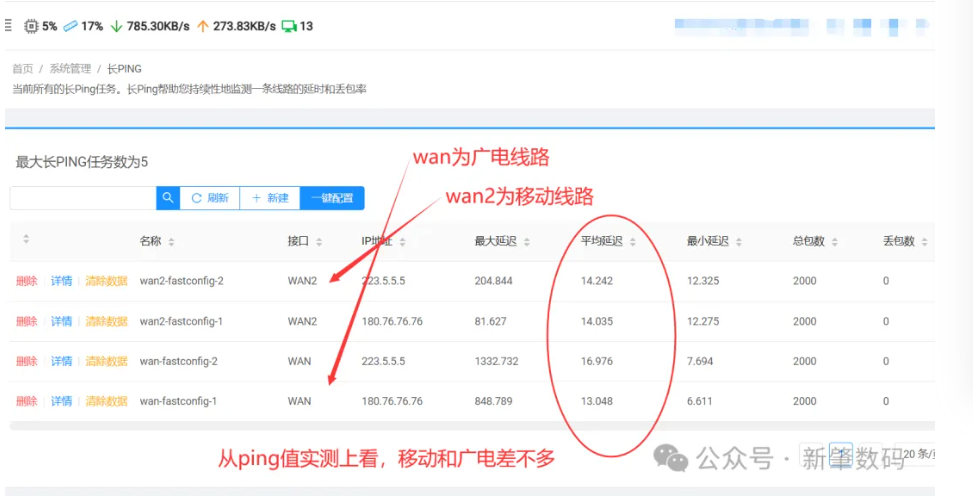Click minimum delay value 12.275

(x=703, y=322)
